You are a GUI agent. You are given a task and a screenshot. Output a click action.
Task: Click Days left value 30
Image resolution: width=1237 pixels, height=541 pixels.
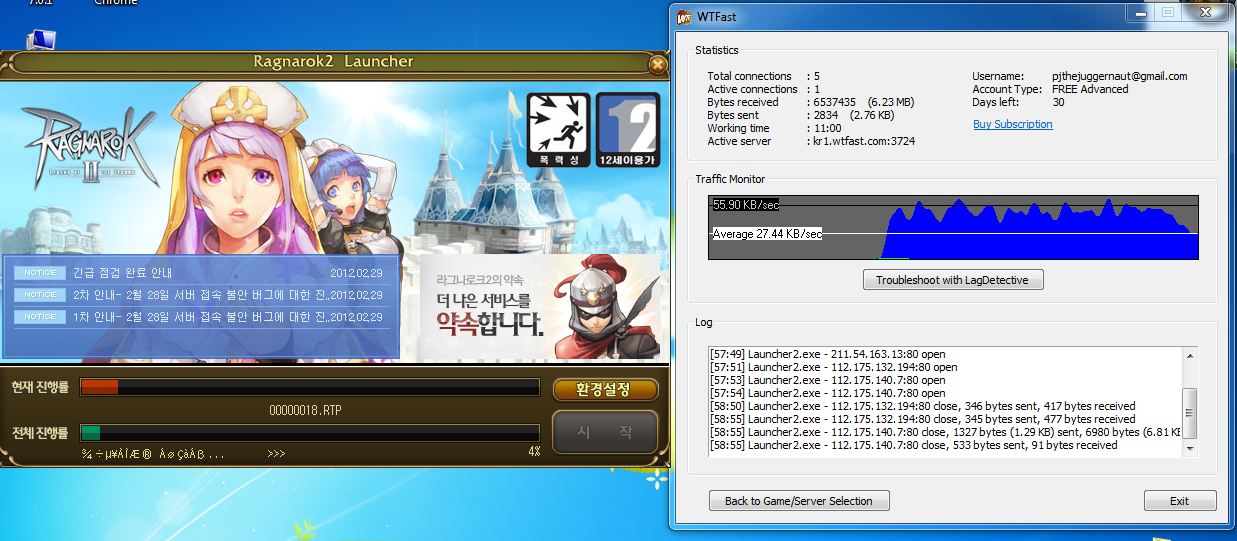click(x=1058, y=102)
